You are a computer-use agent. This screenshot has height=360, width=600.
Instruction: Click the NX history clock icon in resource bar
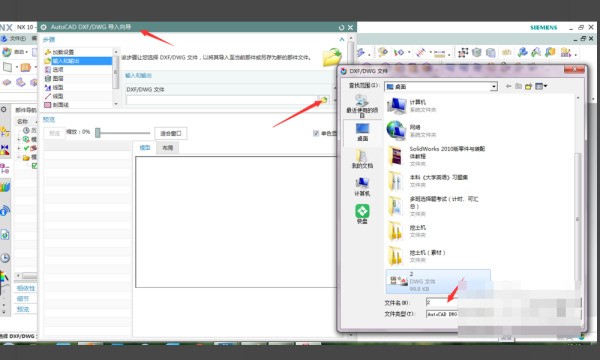tap(5, 258)
